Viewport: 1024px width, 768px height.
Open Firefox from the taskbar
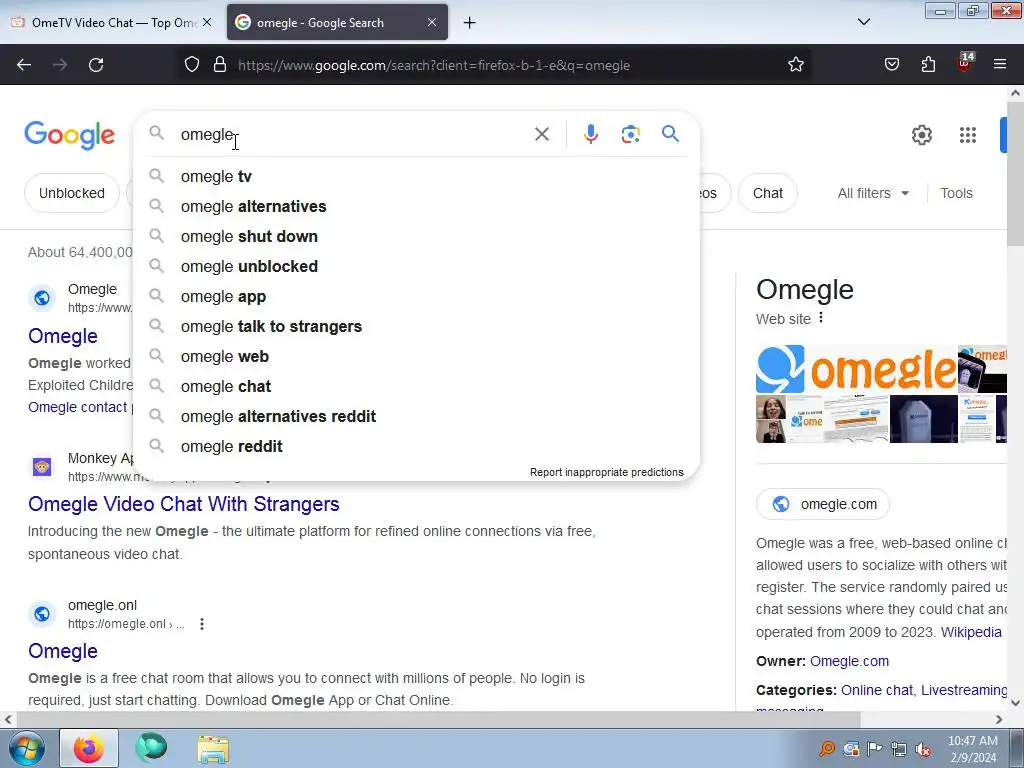[89, 748]
